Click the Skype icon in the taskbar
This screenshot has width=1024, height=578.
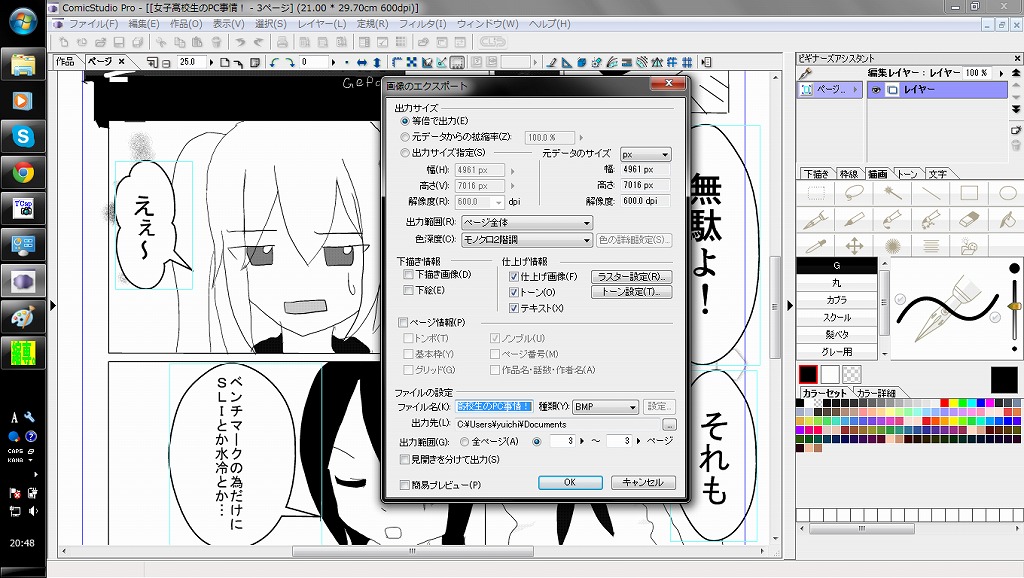click(x=24, y=135)
